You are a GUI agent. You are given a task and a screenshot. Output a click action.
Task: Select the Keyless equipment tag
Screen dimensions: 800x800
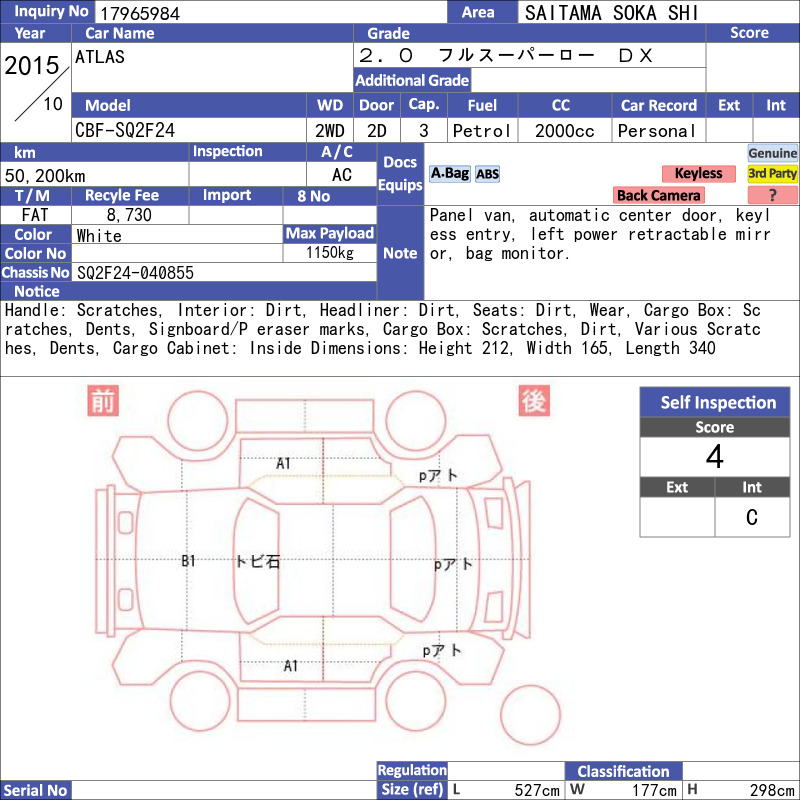pyautogui.click(x=698, y=173)
